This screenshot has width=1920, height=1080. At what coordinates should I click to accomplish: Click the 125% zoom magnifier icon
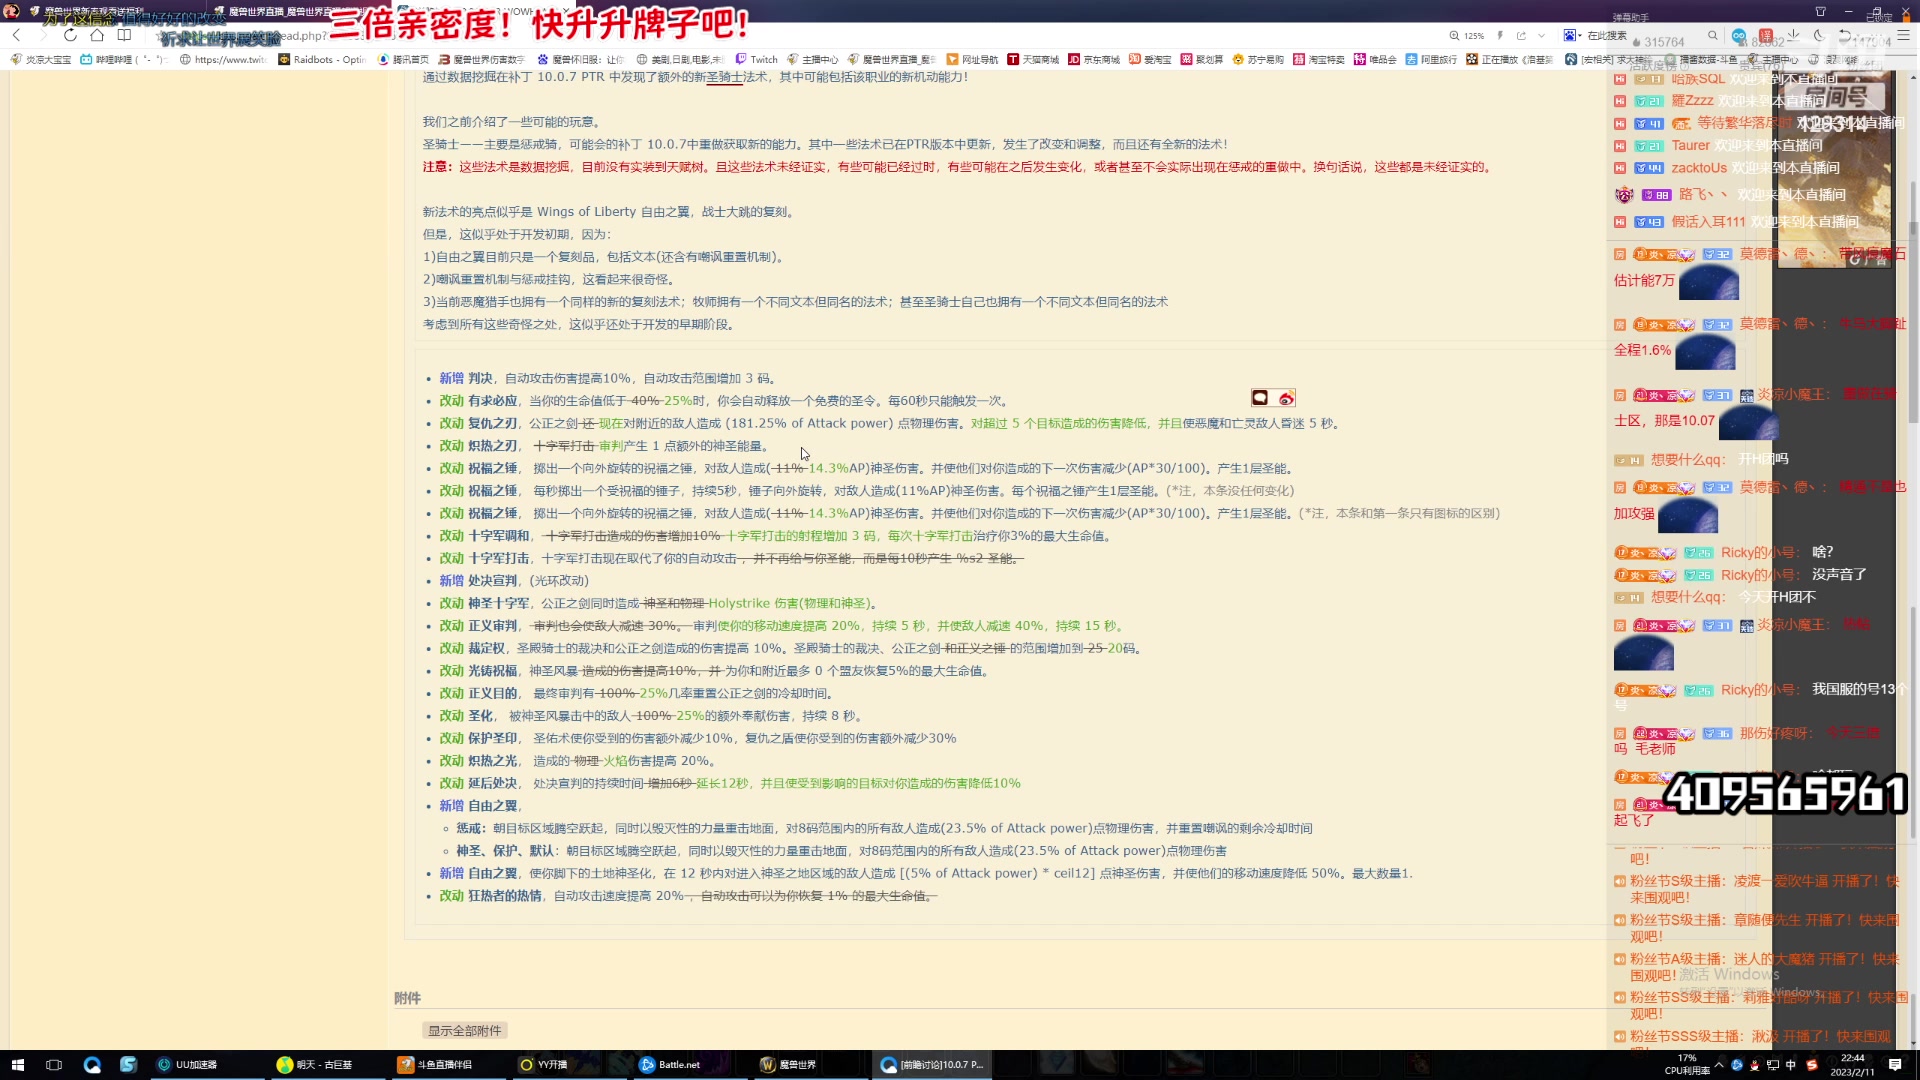coord(1454,35)
